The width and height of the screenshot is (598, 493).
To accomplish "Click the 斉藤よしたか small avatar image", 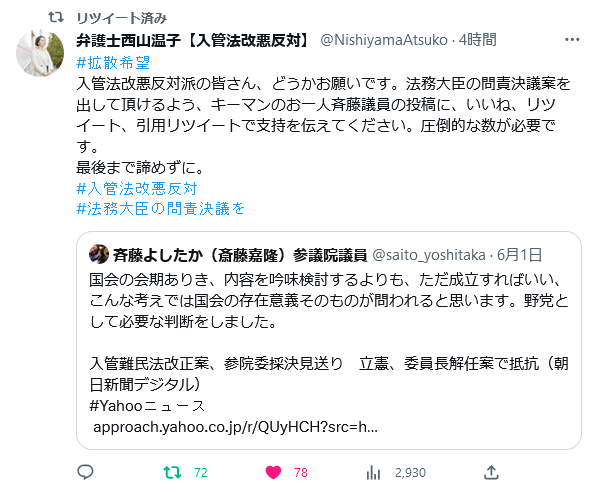I will tap(99, 254).
